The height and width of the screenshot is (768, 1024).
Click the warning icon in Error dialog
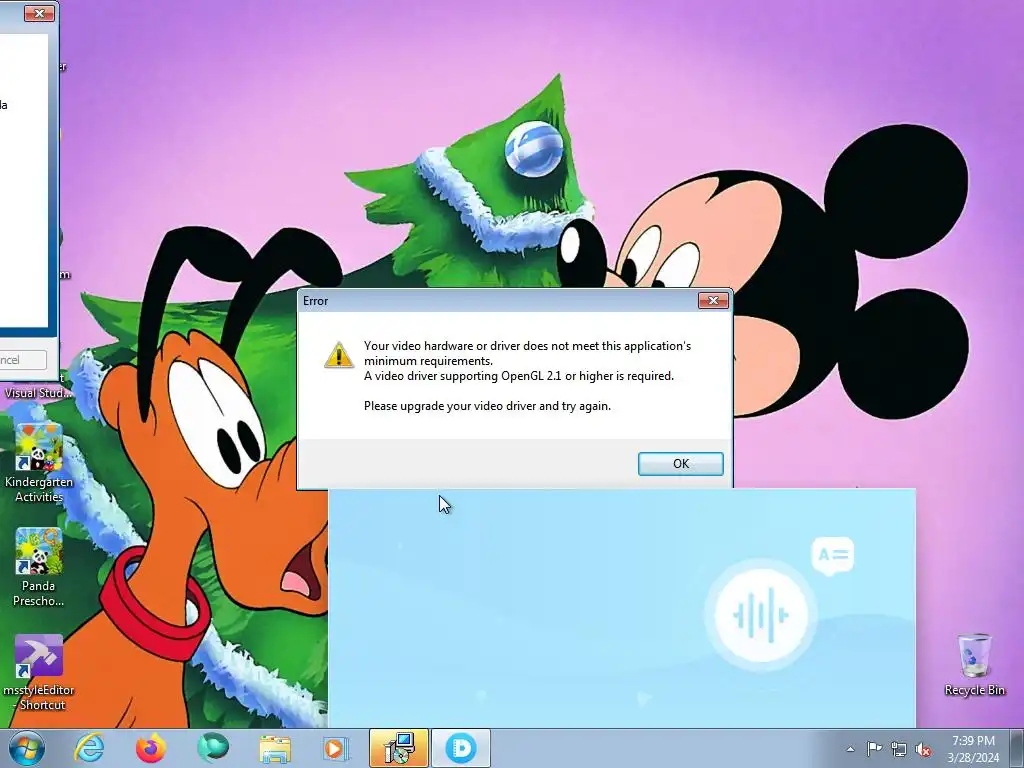(339, 355)
